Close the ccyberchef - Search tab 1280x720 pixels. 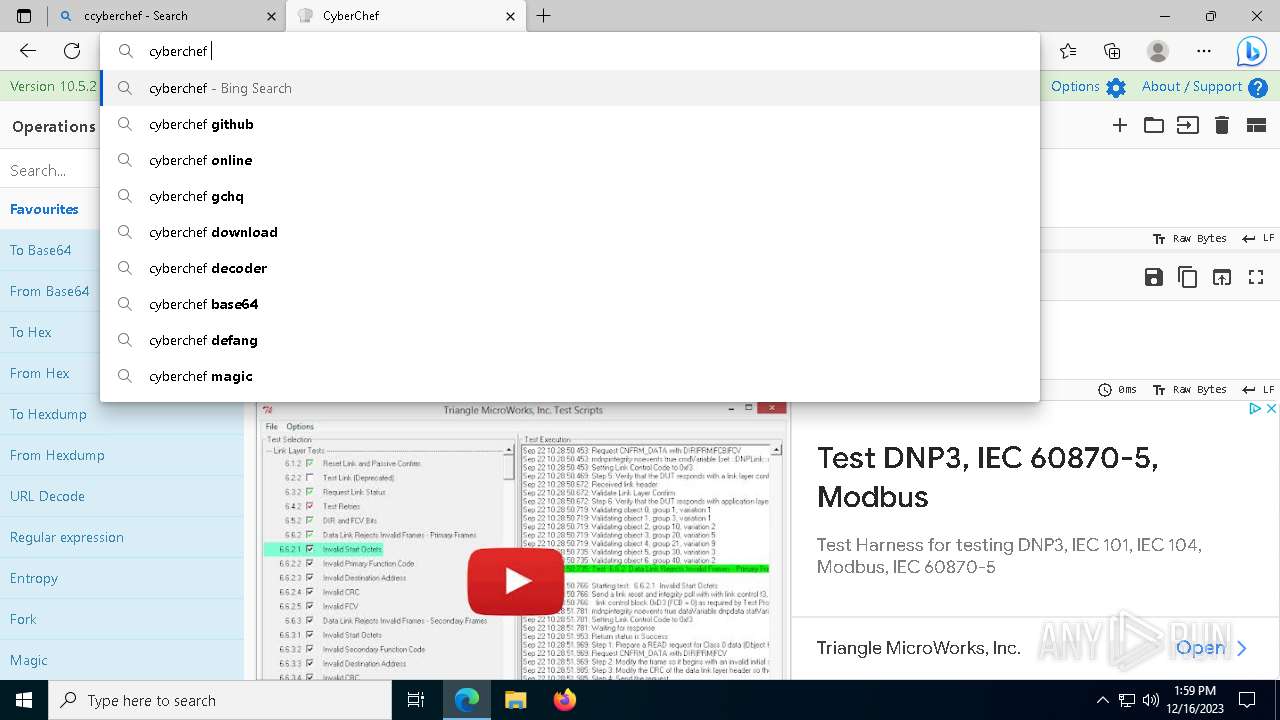pos(272,16)
